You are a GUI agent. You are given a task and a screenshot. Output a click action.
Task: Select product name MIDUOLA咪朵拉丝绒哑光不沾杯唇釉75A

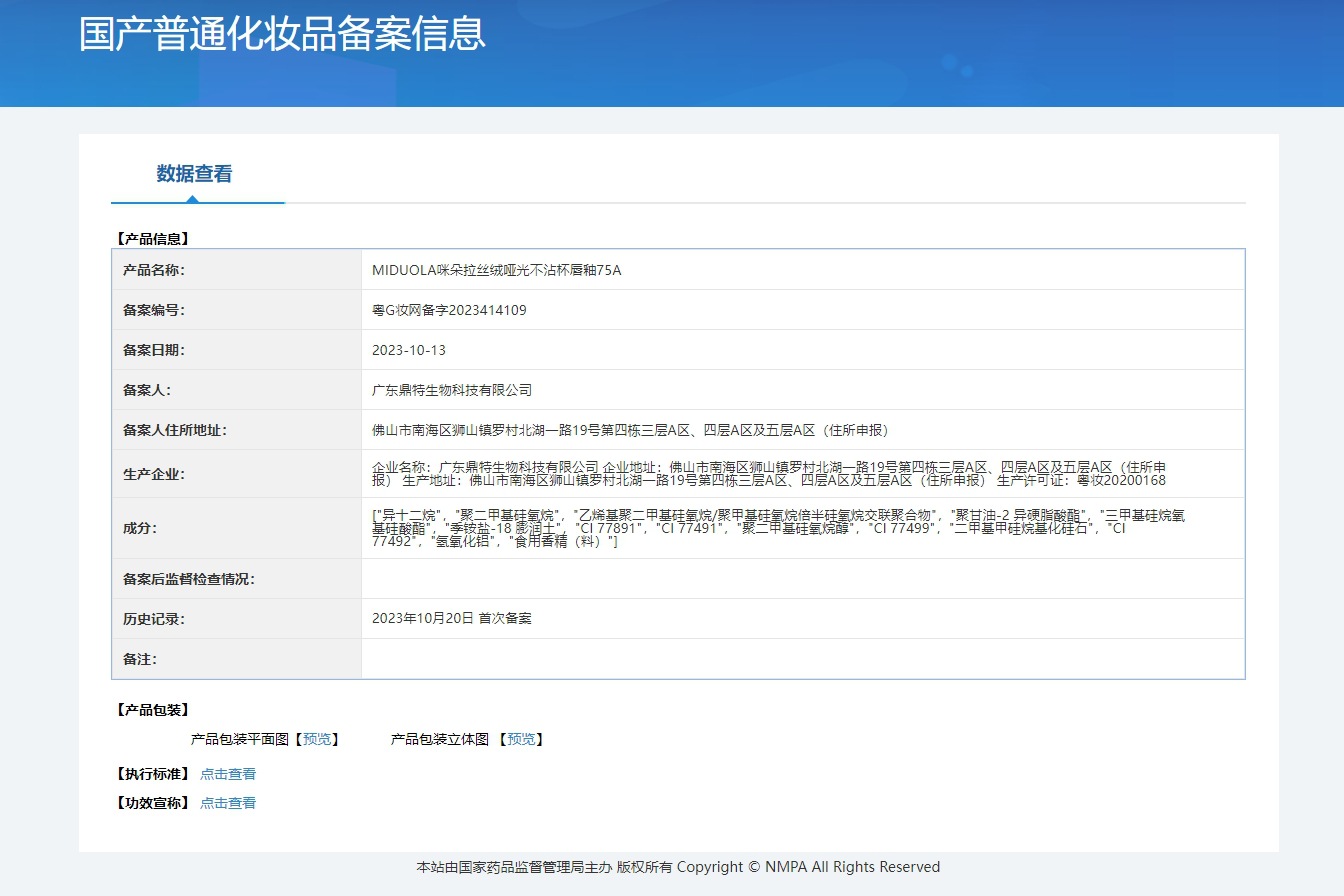click(x=496, y=270)
